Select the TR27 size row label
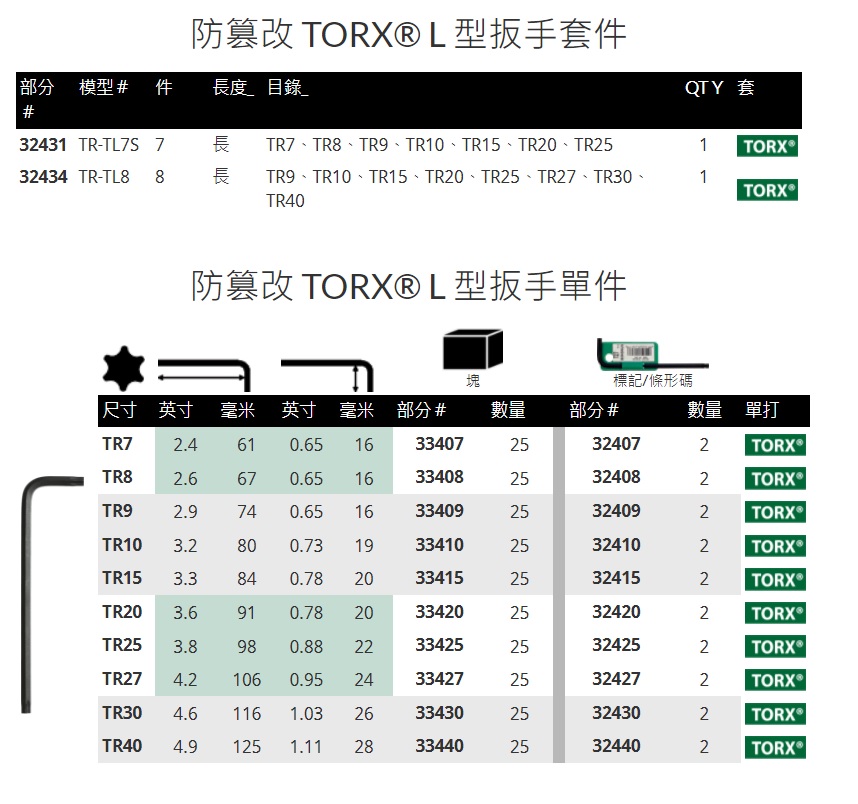 [x=122, y=679]
